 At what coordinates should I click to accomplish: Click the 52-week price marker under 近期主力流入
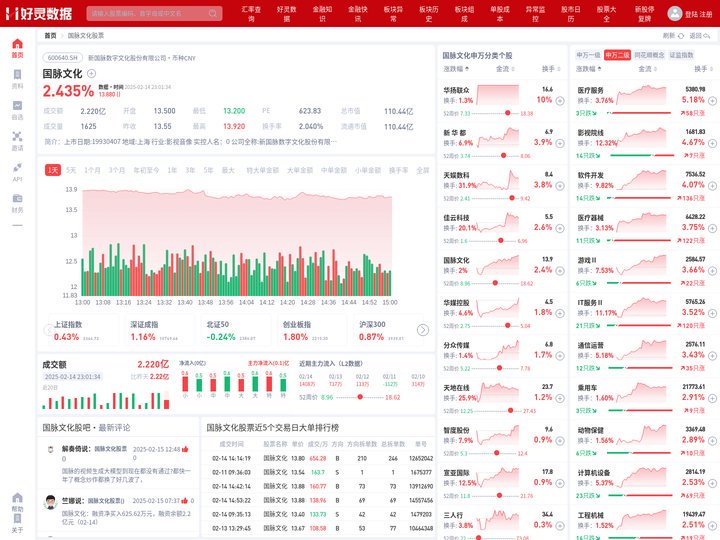point(360,397)
